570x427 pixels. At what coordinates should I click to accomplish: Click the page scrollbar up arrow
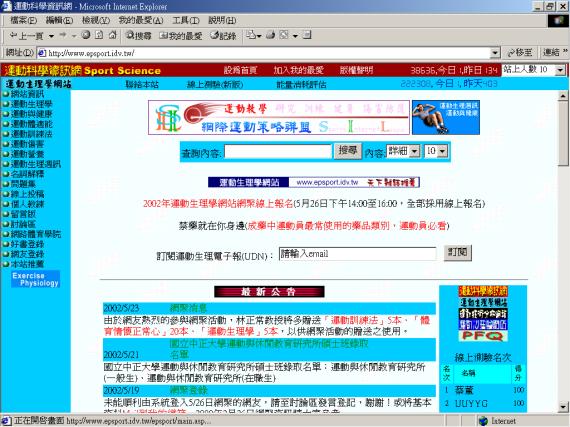[x=563, y=96]
